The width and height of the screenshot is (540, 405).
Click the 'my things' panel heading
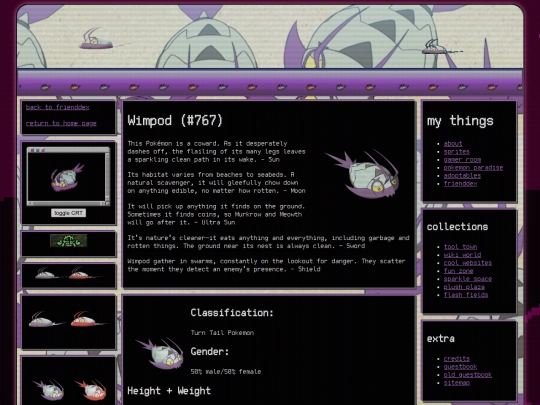point(460,121)
